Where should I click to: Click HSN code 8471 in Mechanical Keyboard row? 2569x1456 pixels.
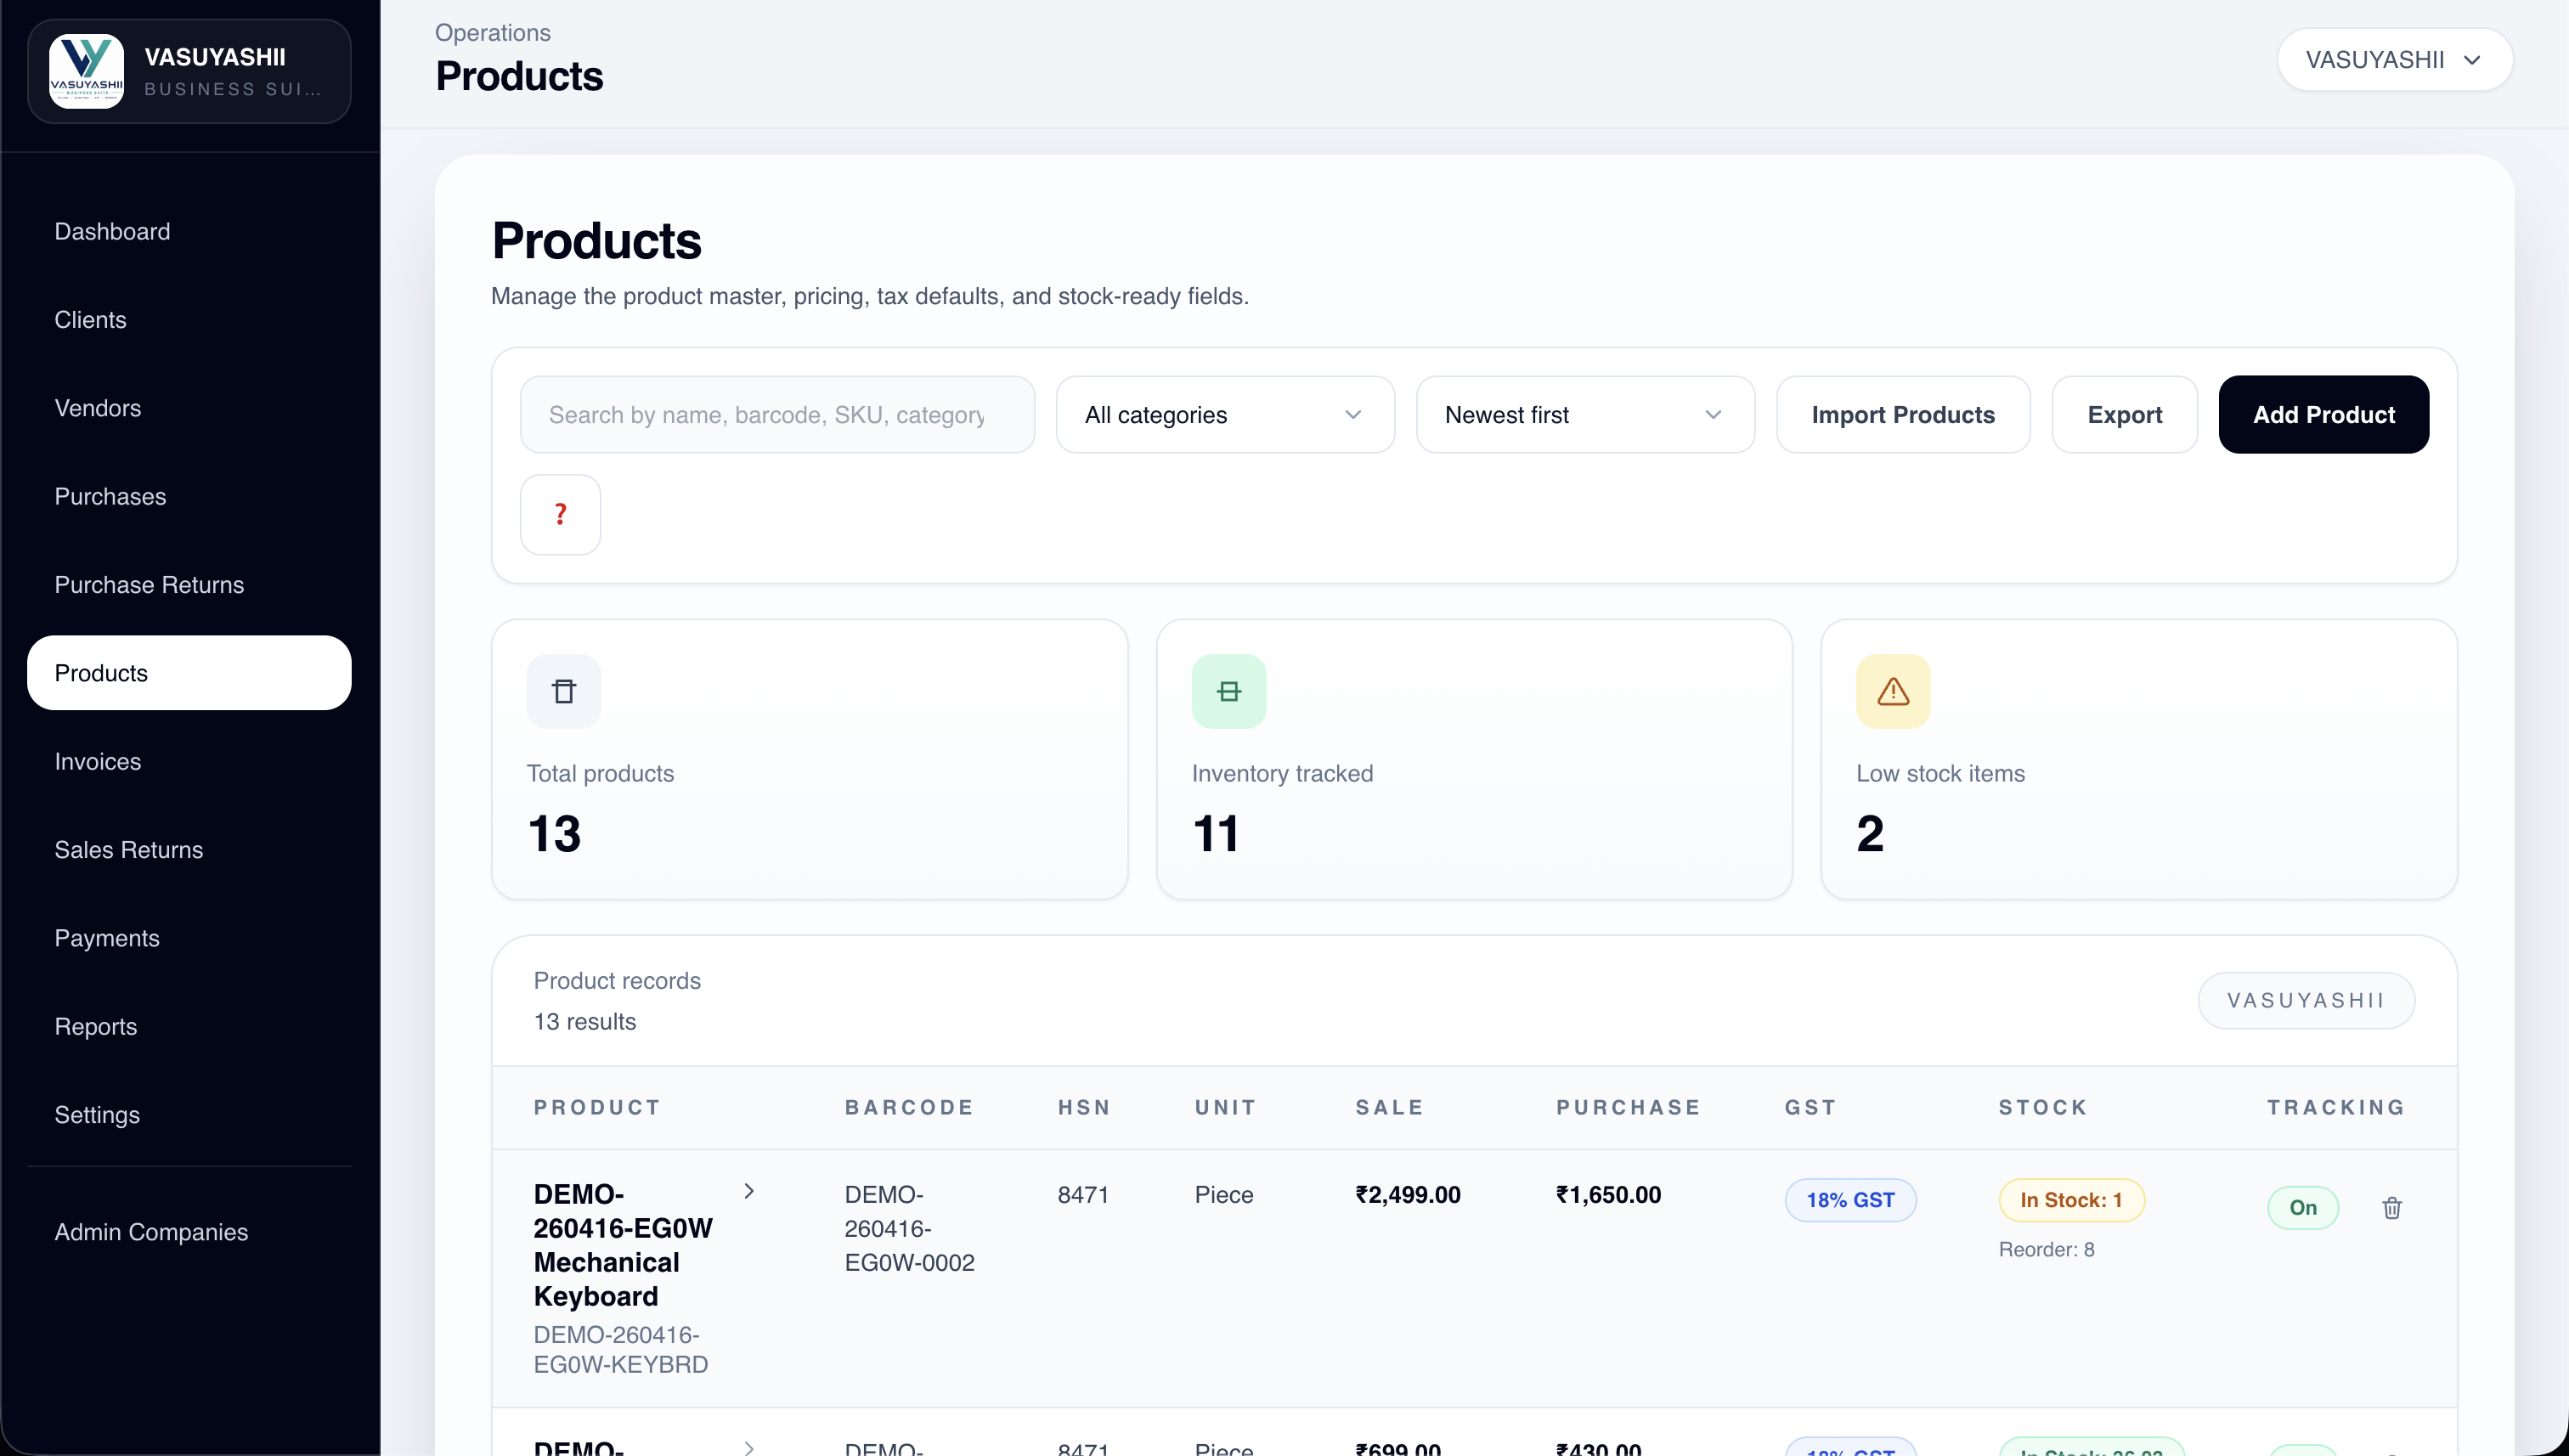(x=1083, y=1194)
